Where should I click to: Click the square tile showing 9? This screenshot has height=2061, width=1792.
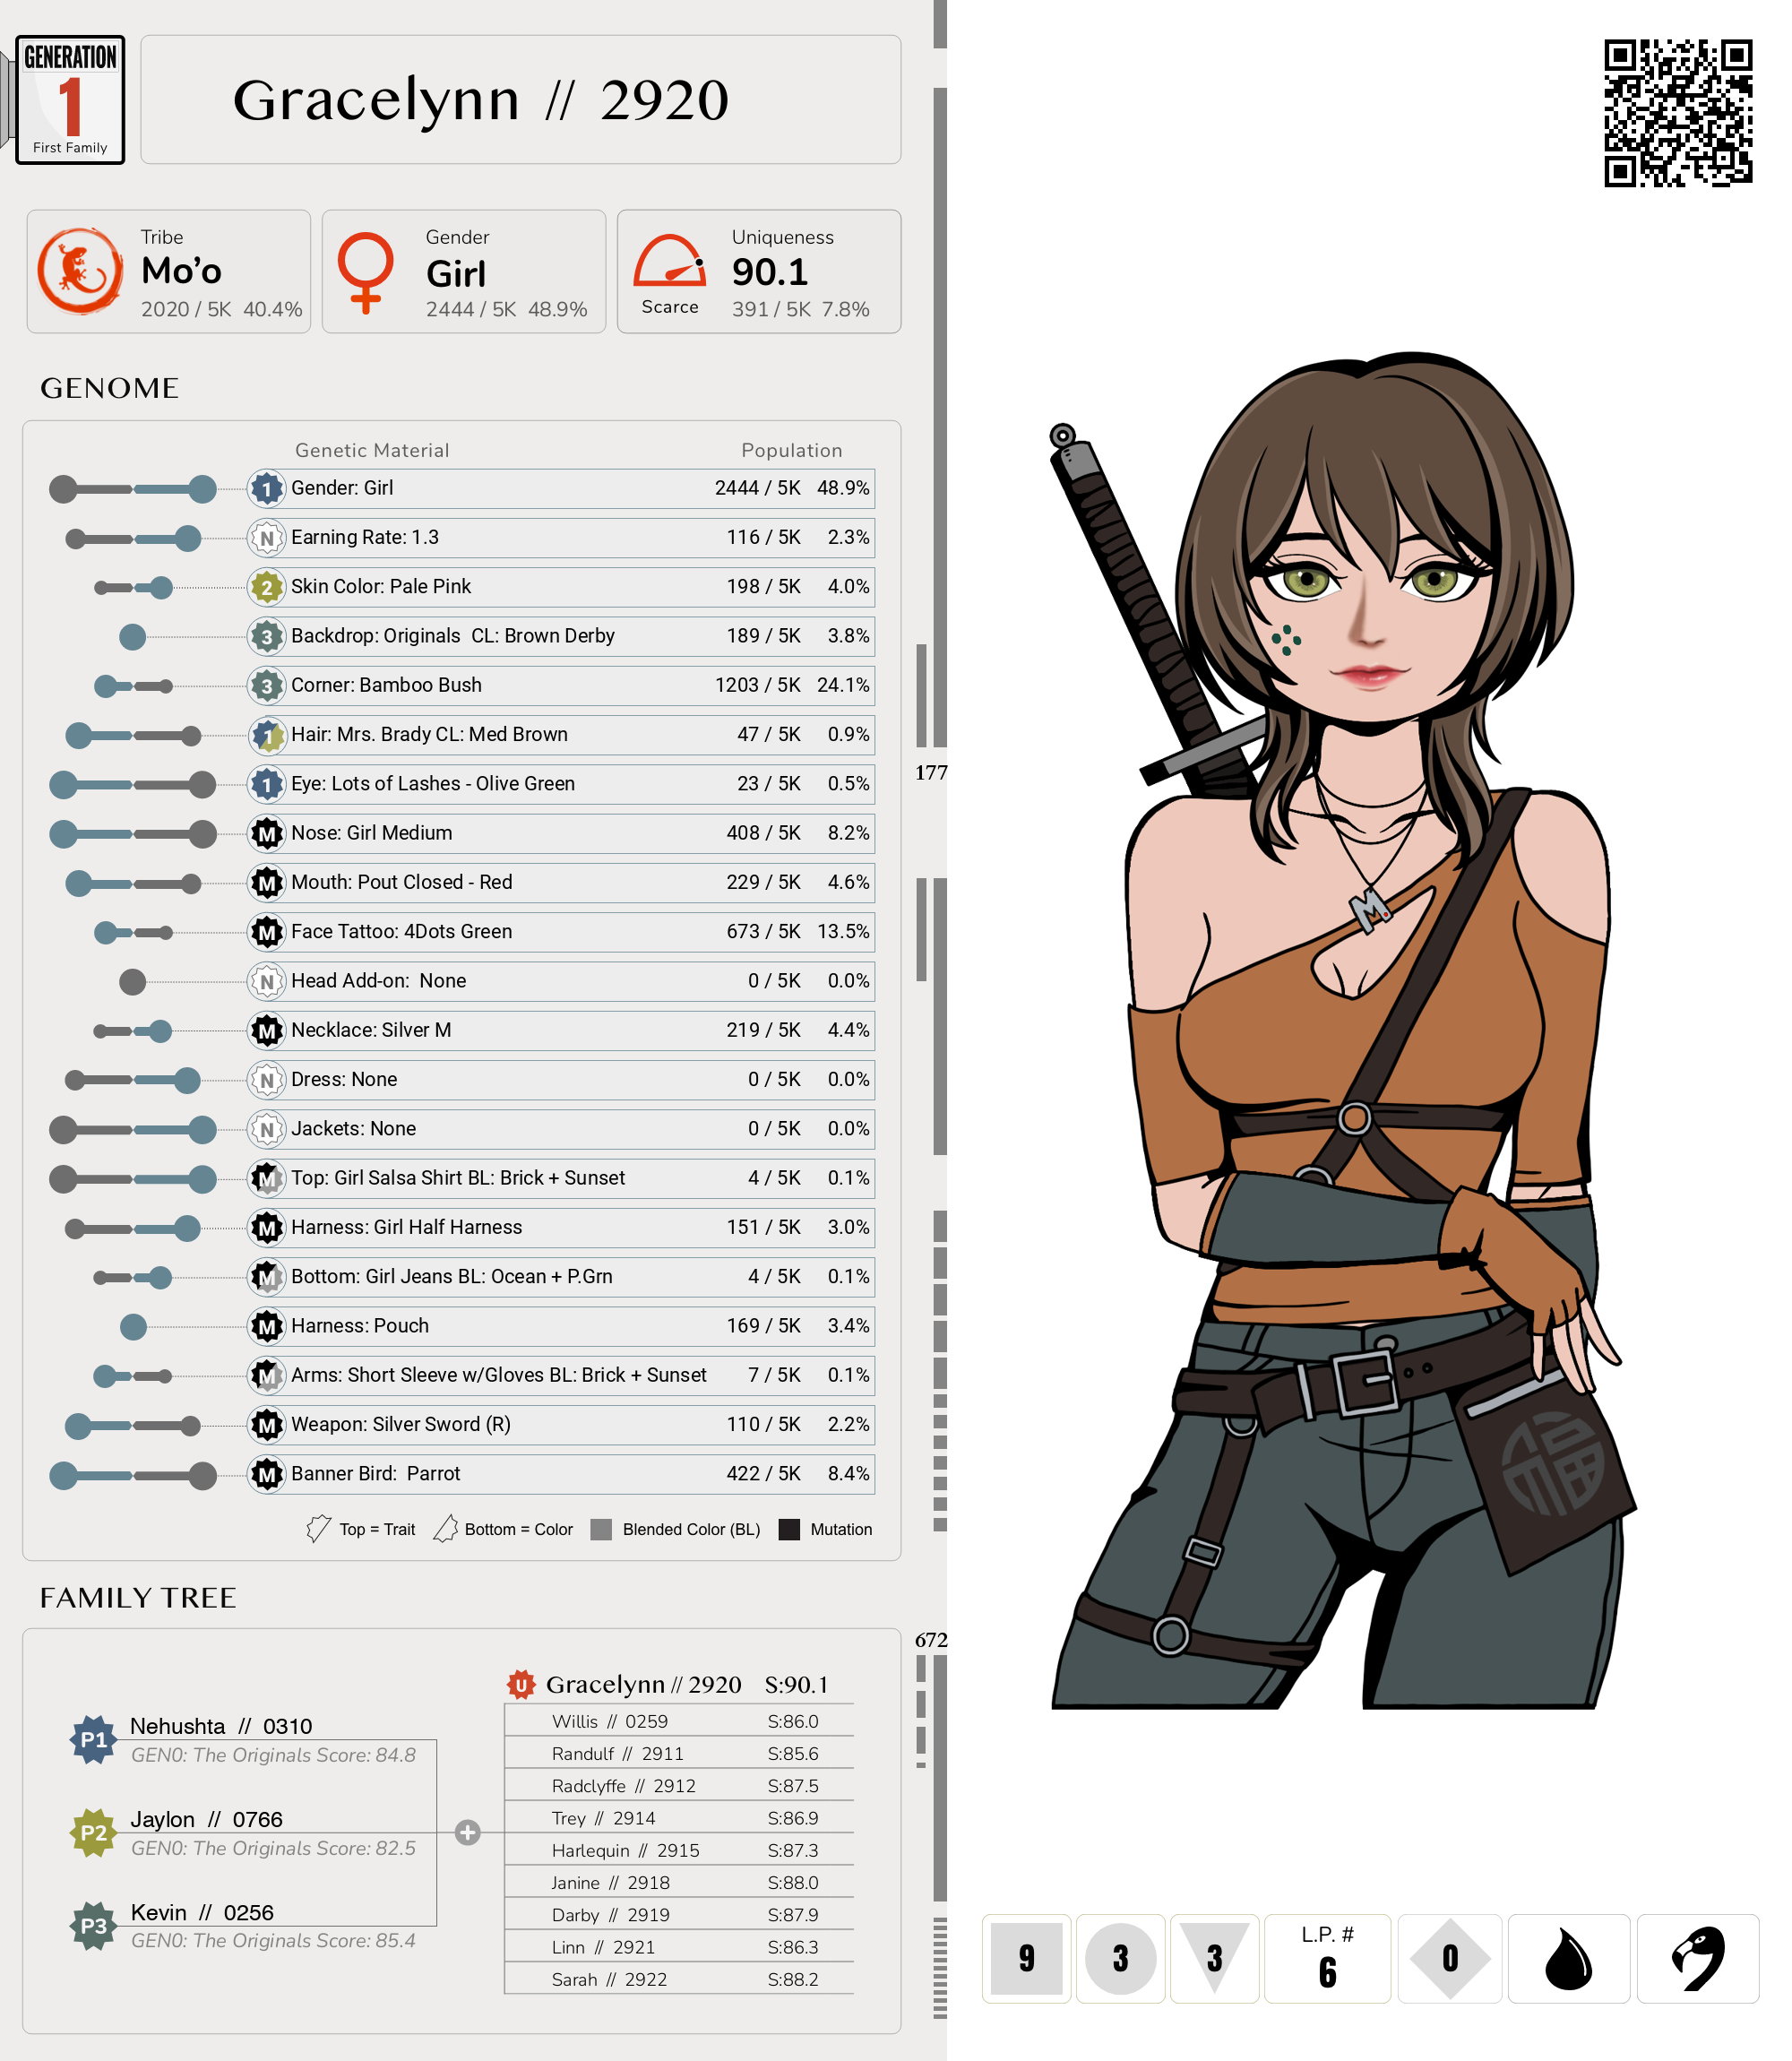[x=1026, y=1958]
